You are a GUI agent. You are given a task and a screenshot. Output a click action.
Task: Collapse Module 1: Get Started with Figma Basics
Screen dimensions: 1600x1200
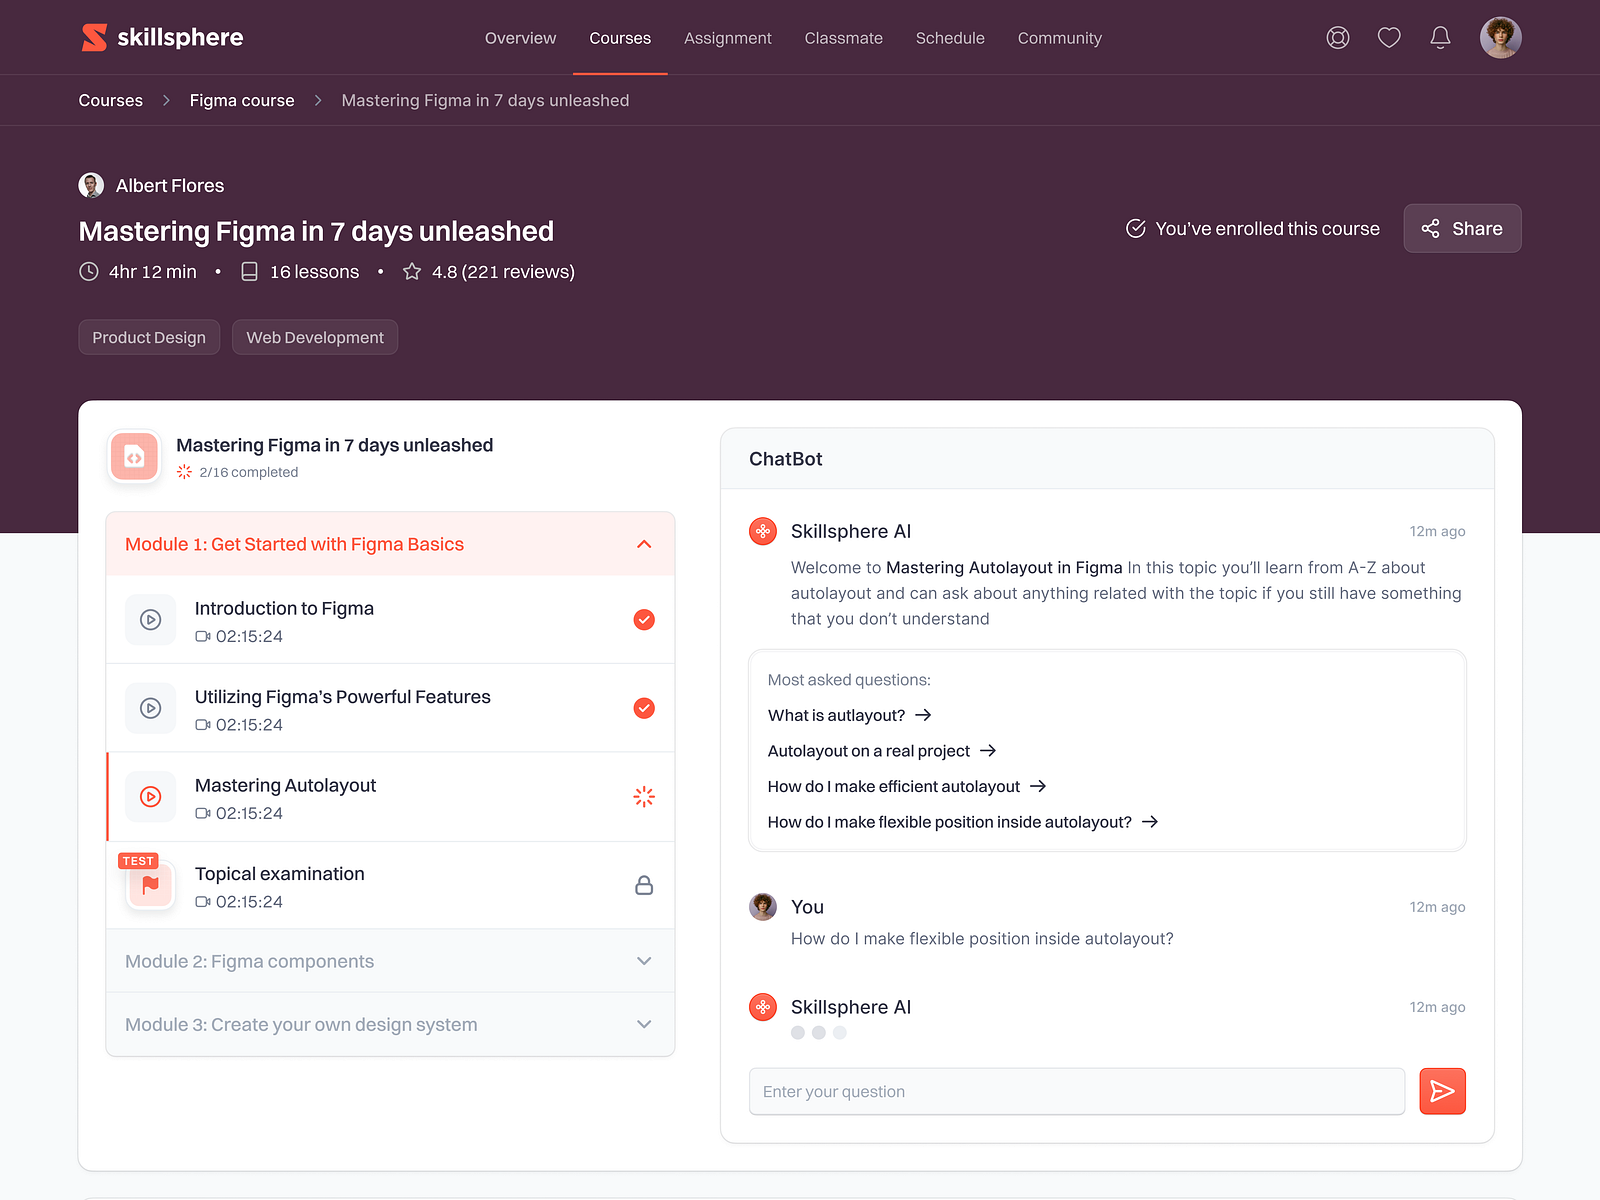tap(644, 543)
